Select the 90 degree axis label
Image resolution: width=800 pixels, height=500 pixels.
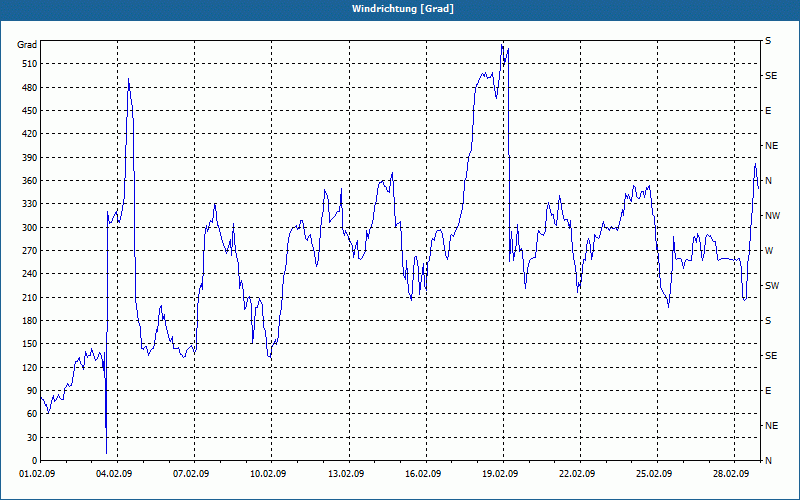tap(33, 391)
